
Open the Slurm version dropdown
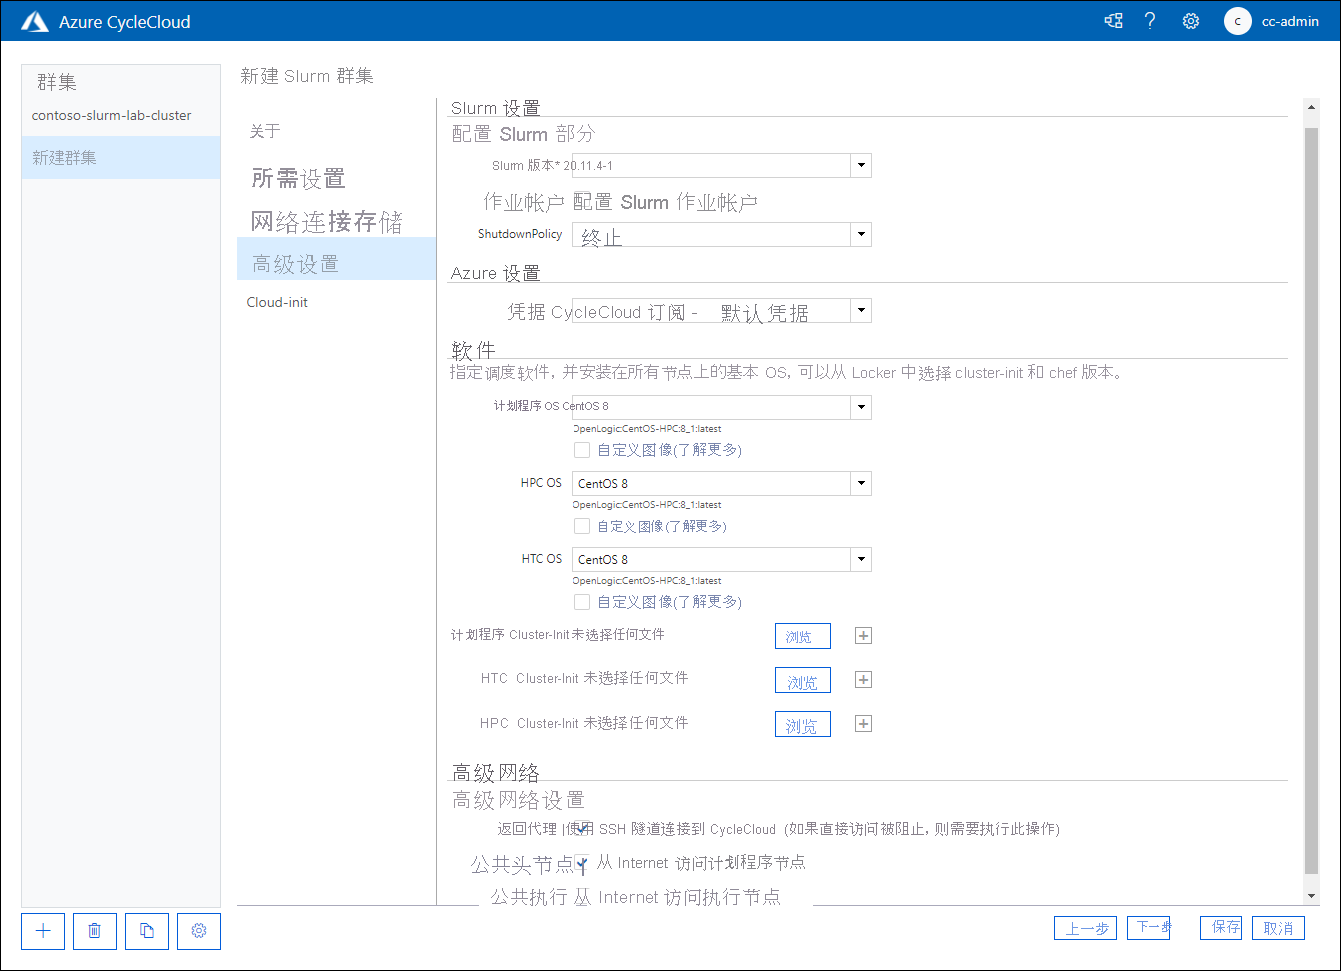721,165
